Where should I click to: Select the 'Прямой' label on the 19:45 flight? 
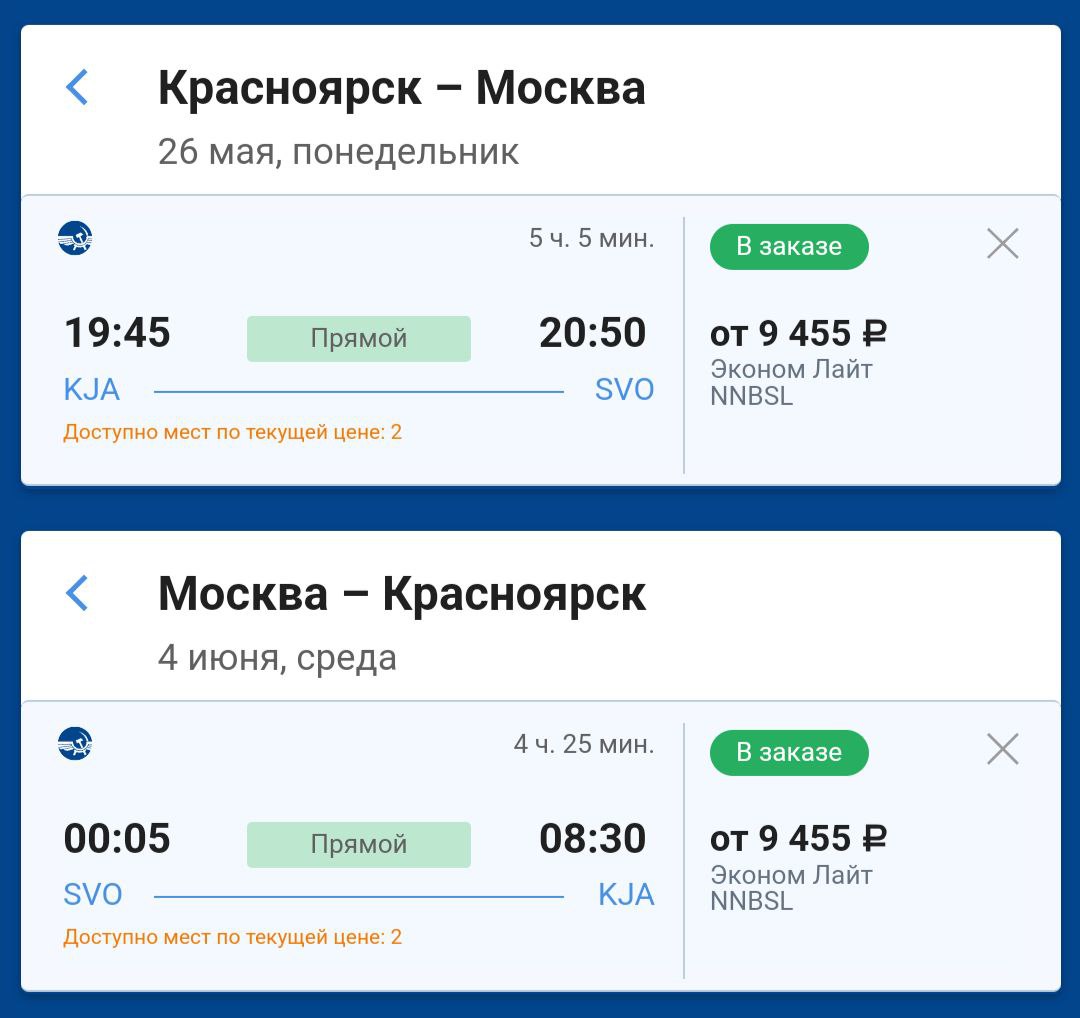[x=359, y=339]
